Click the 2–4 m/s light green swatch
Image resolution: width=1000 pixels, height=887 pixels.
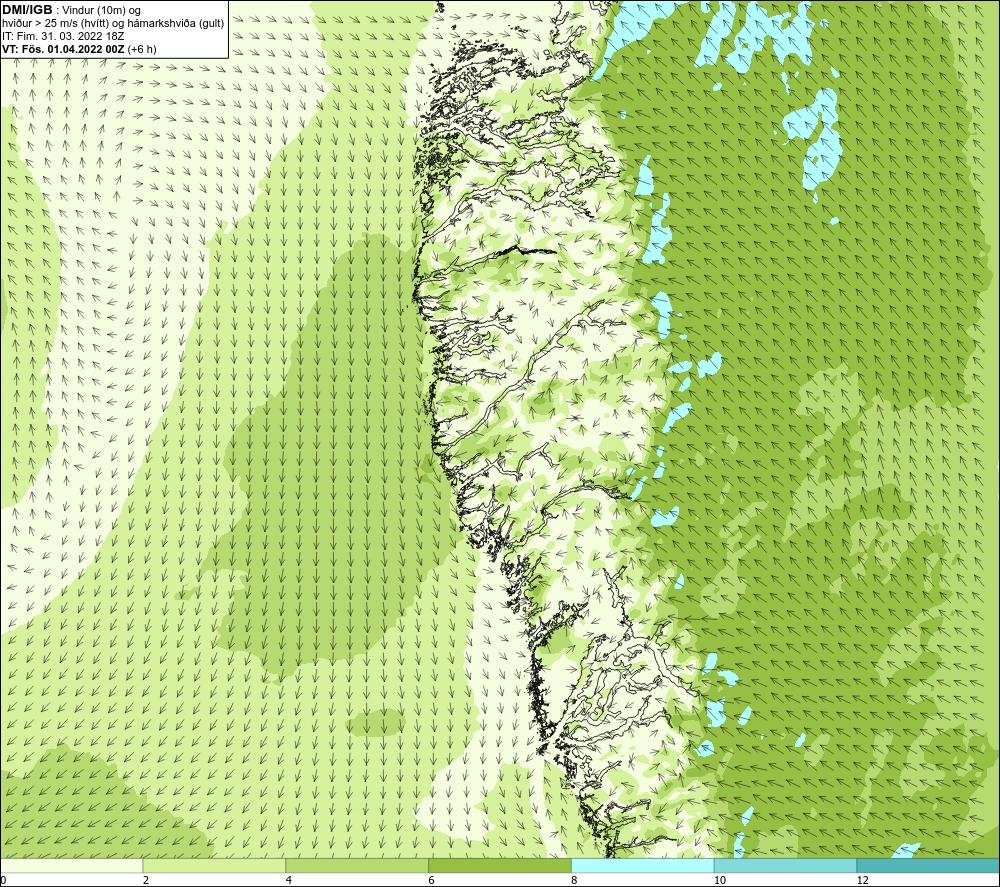point(214,865)
